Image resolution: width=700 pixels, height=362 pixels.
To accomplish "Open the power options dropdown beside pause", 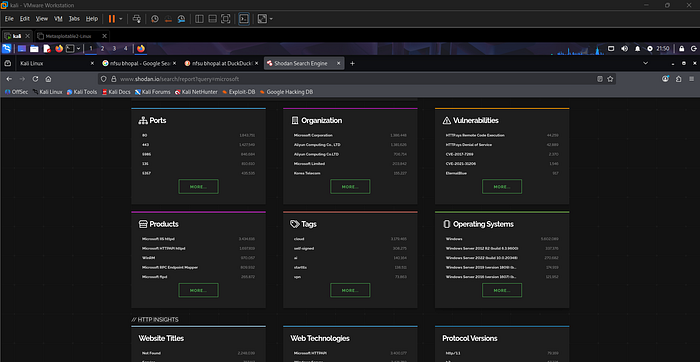I will [121, 19].
